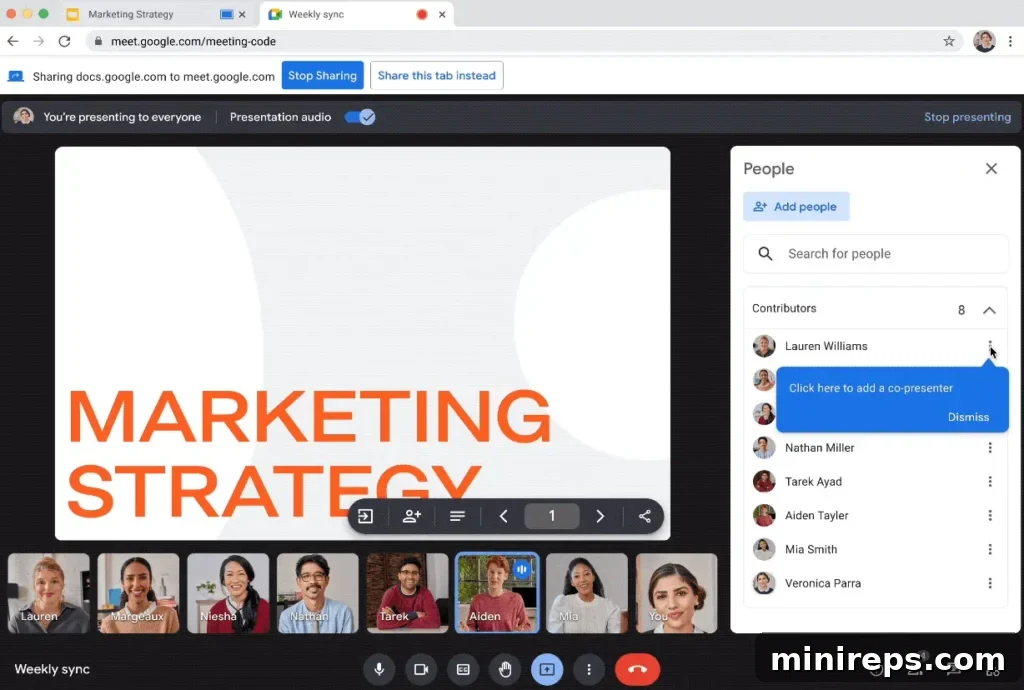
Task: Click the share icon on slide toolbar
Action: [x=645, y=516]
